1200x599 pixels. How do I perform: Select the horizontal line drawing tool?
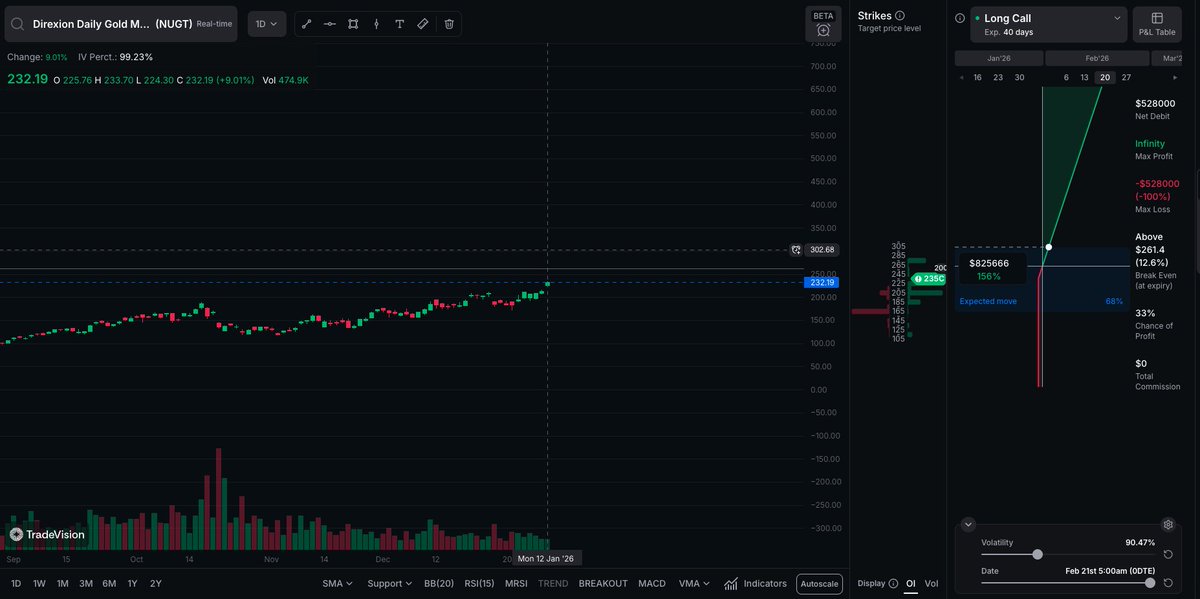(x=330, y=23)
